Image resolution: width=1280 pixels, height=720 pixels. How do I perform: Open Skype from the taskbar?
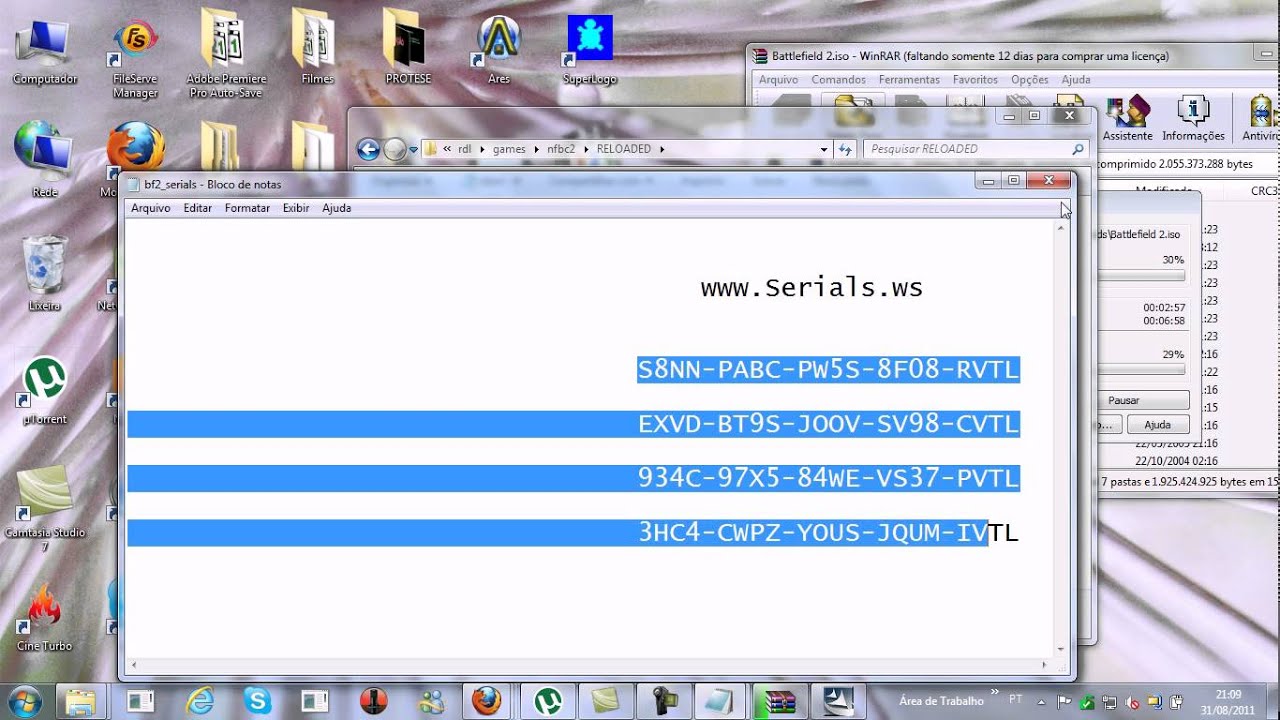[x=257, y=701]
